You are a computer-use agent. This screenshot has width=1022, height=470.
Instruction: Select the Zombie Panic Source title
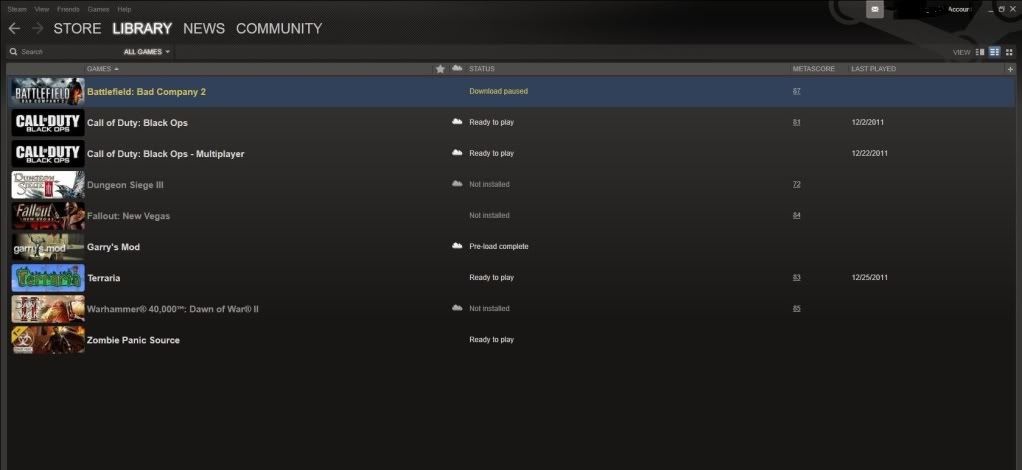point(133,340)
